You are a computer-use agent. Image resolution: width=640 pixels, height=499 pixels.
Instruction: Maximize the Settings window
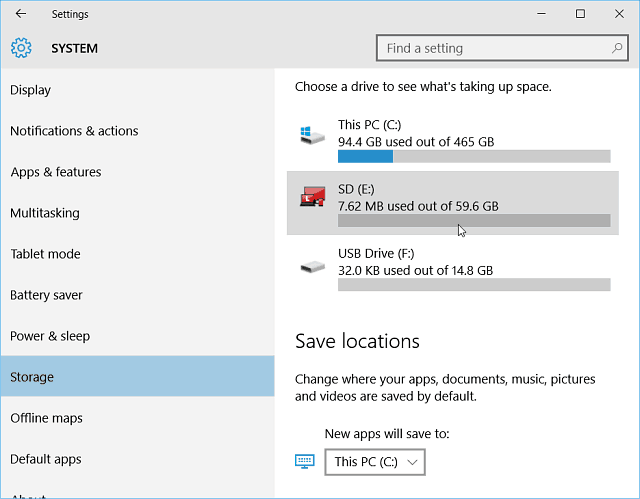click(580, 14)
